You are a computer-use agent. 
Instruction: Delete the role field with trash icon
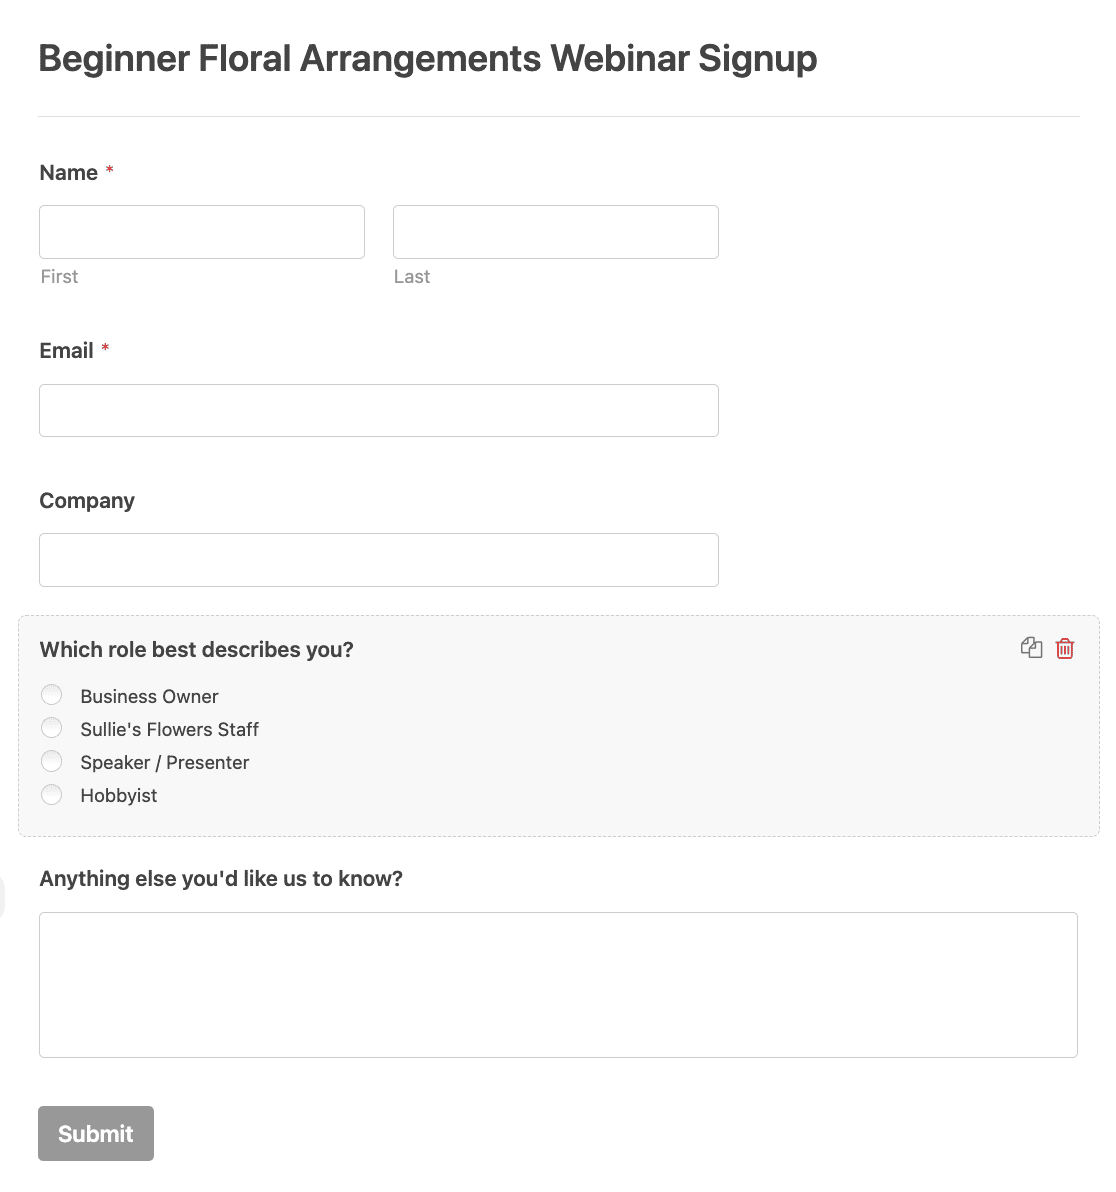[1064, 648]
